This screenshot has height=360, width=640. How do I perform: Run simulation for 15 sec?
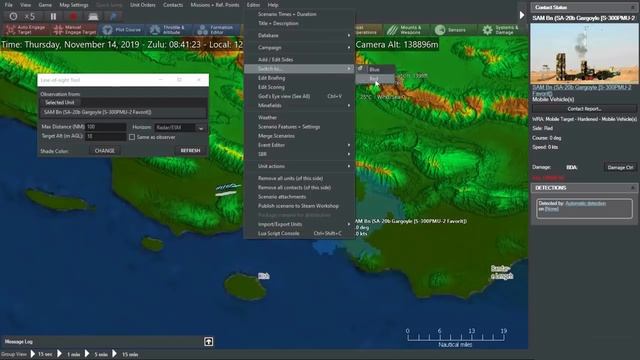(x=42, y=354)
